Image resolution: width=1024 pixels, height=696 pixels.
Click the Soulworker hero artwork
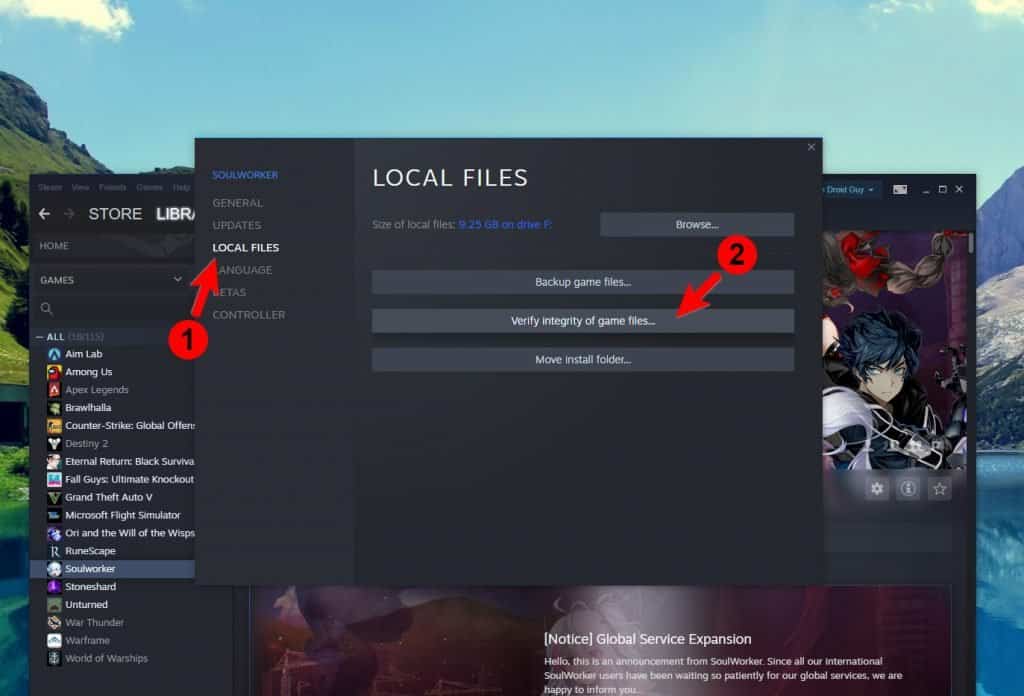coord(893,351)
